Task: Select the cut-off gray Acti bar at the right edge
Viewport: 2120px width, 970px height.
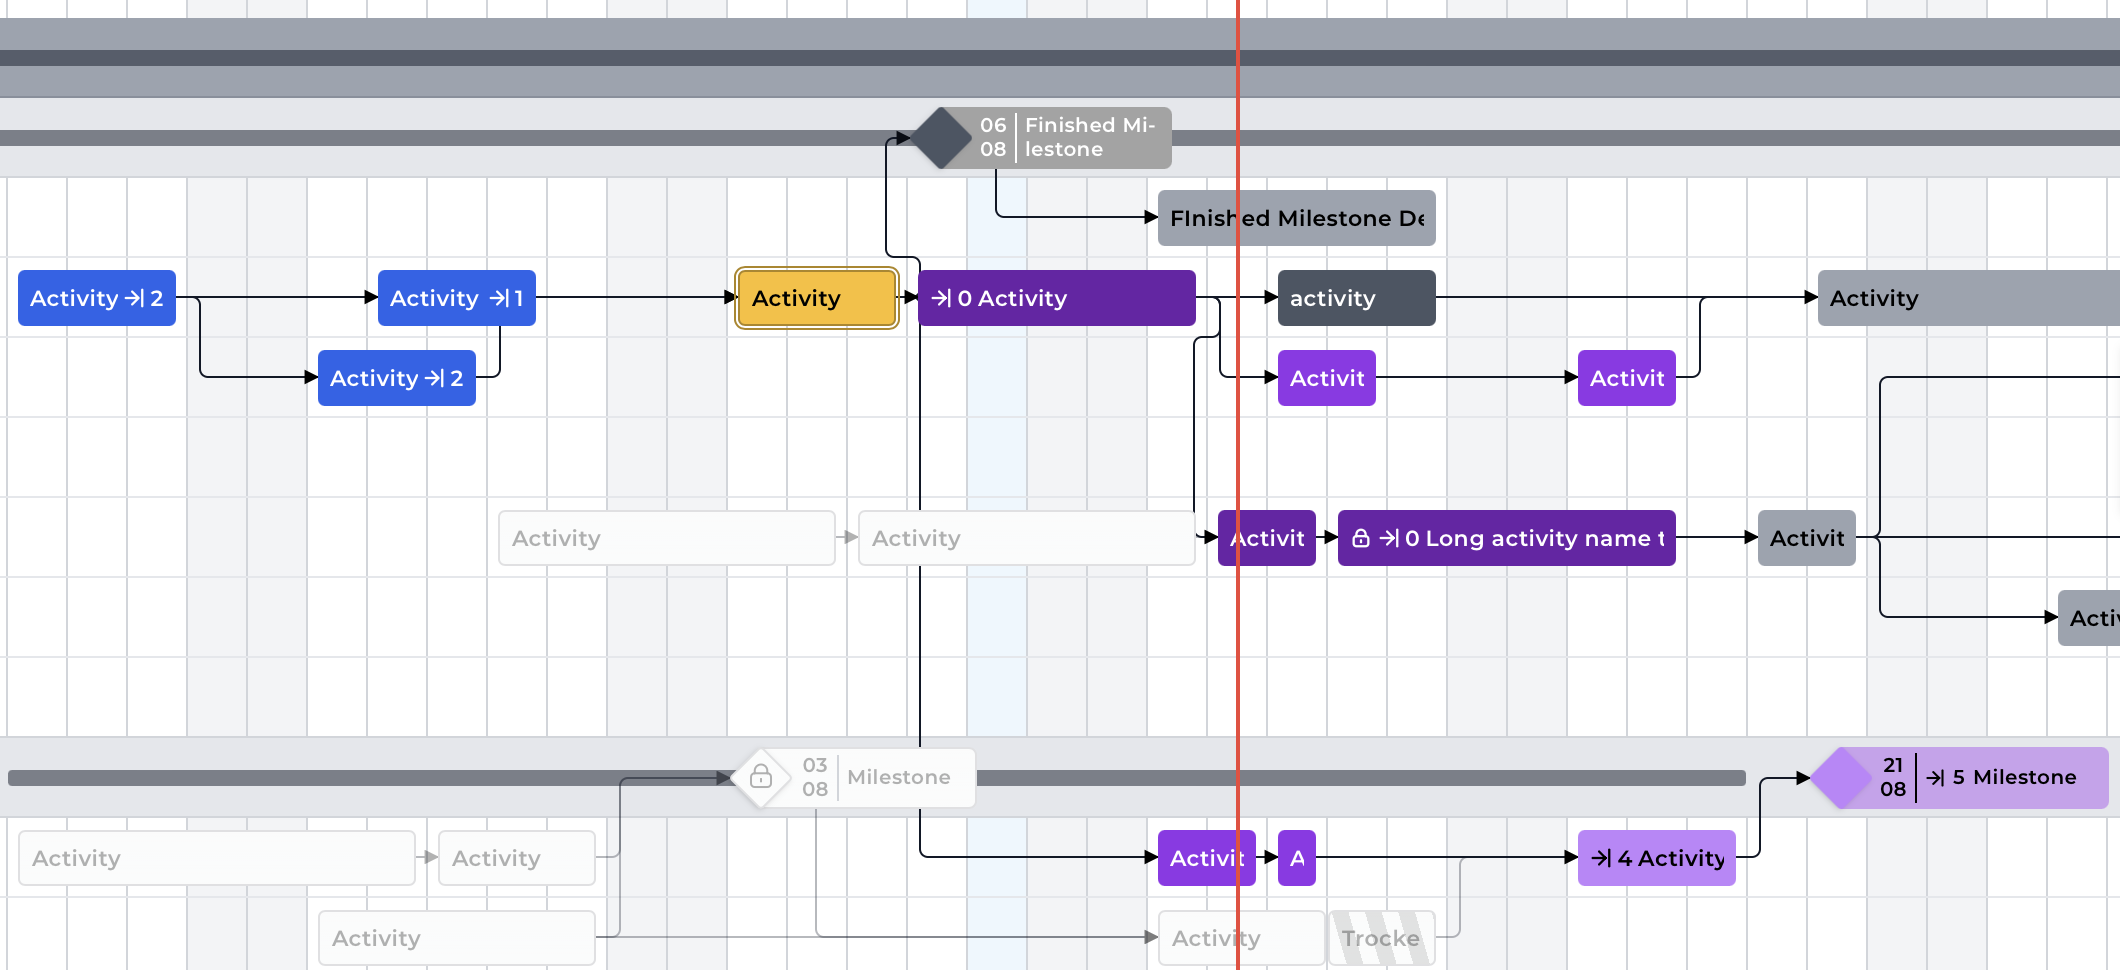Action: (x=2089, y=618)
